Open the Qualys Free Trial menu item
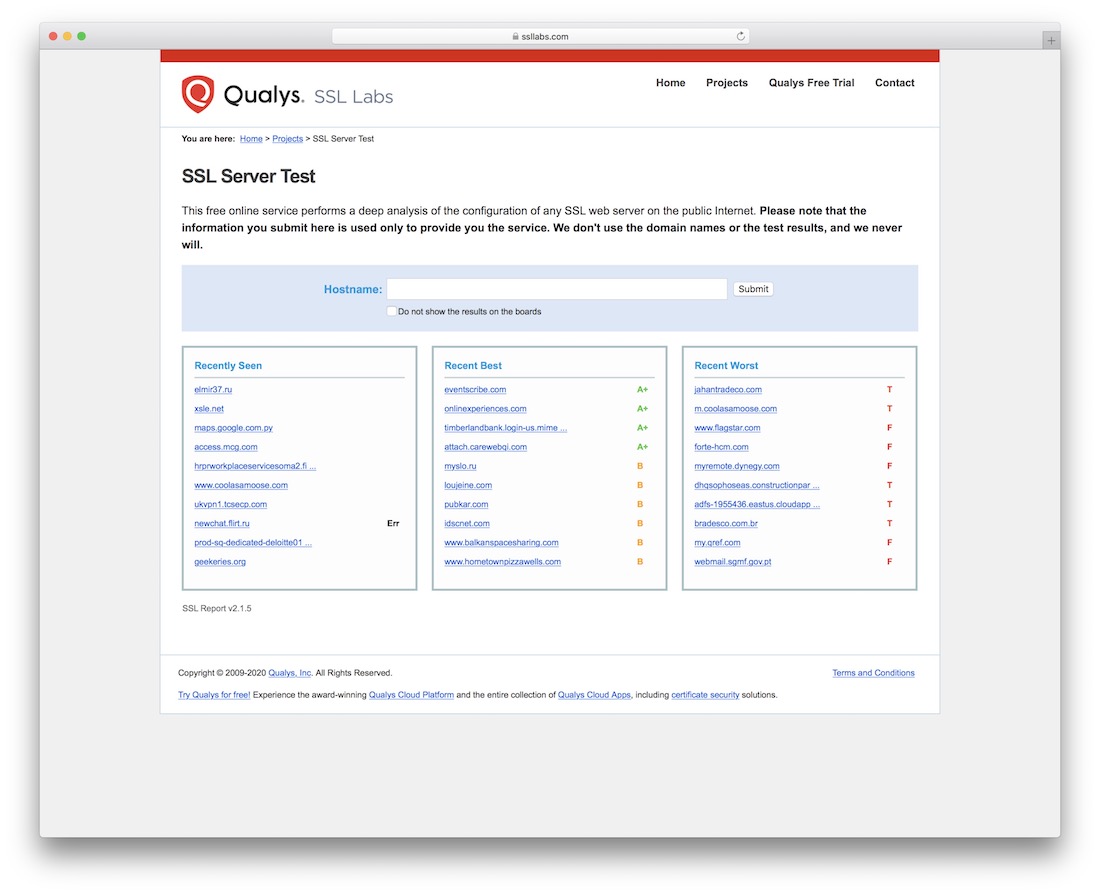The width and height of the screenshot is (1100, 894). click(811, 83)
